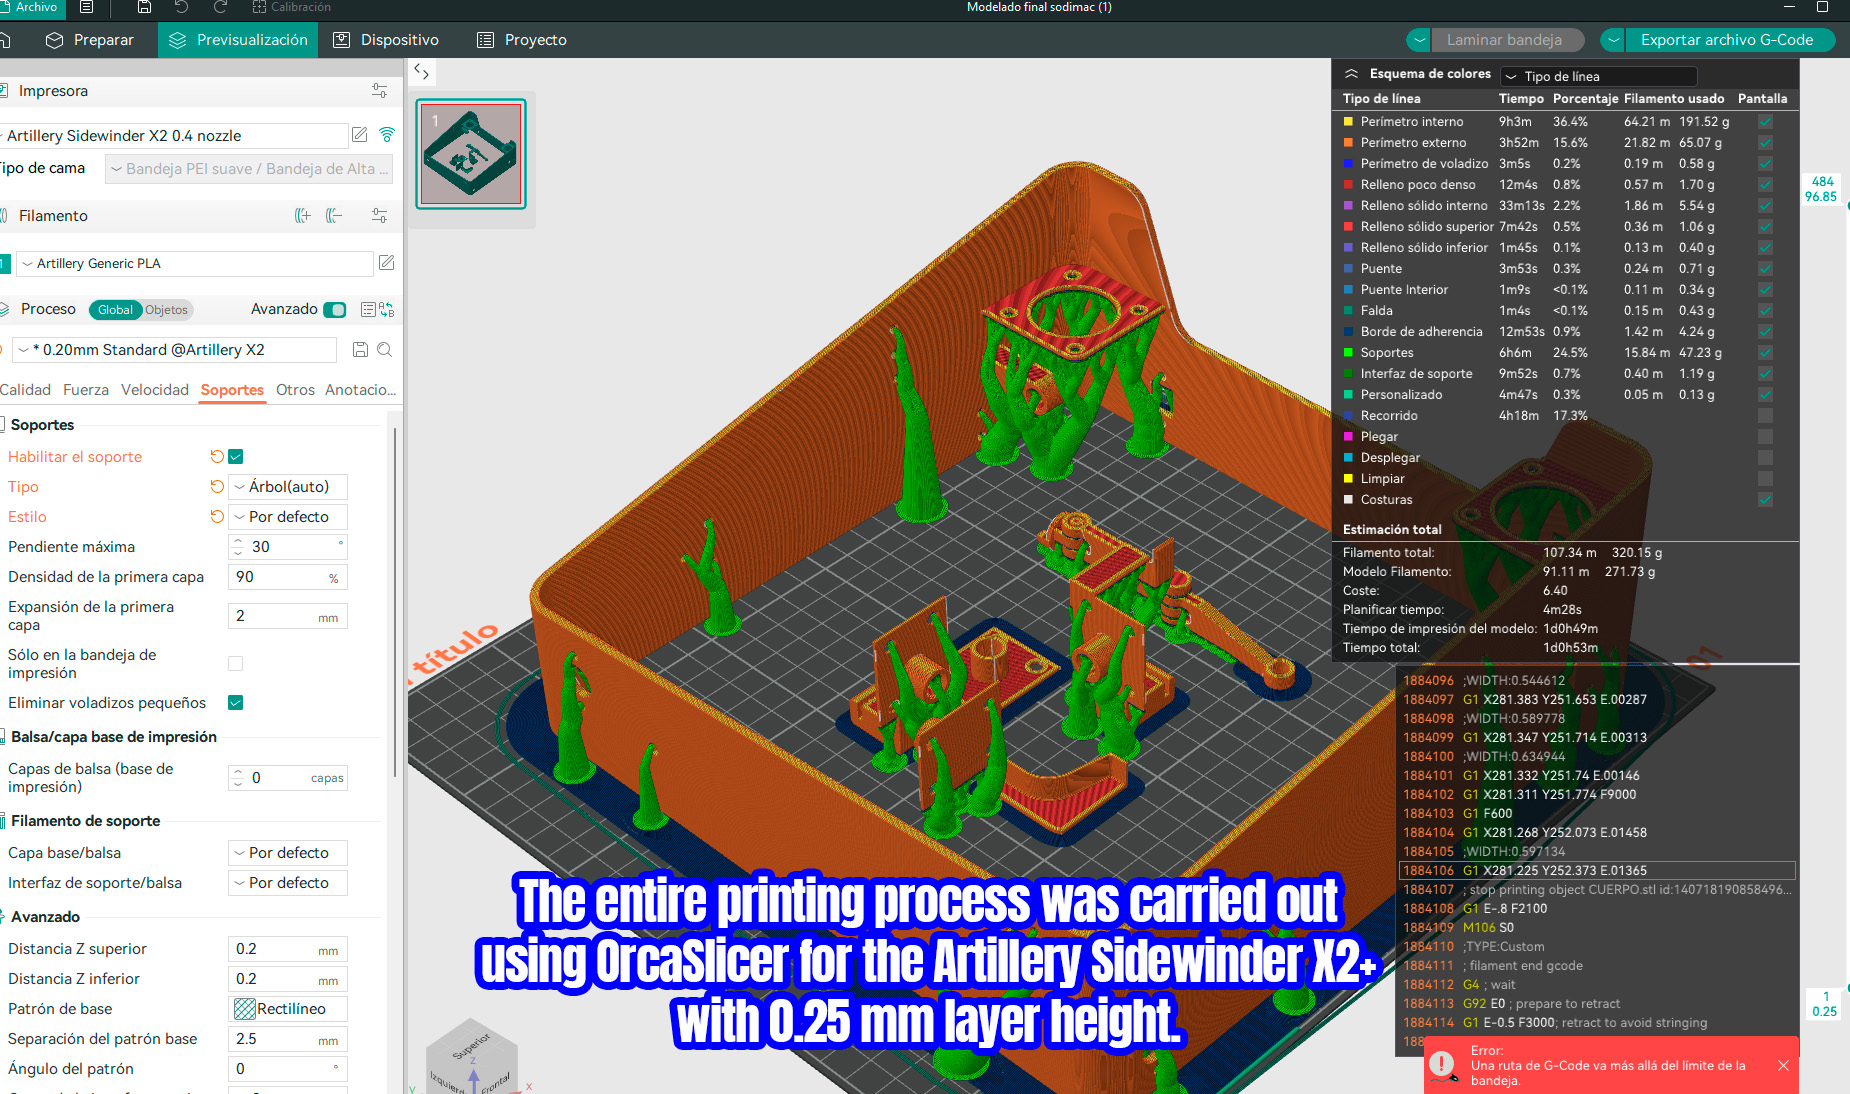Click the compare presets A/B icon
The height and width of the screenshot is (1094, 1850).
[x=386, y=310]
